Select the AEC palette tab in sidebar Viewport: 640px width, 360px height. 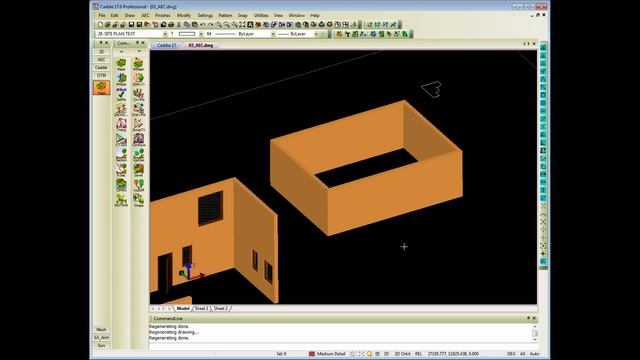coord(101,60)
